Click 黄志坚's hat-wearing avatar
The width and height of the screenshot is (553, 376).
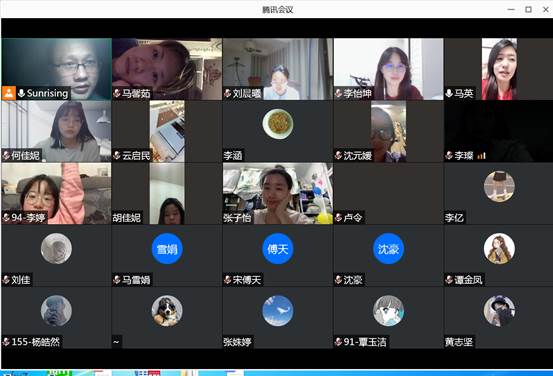tap(499, 311)
